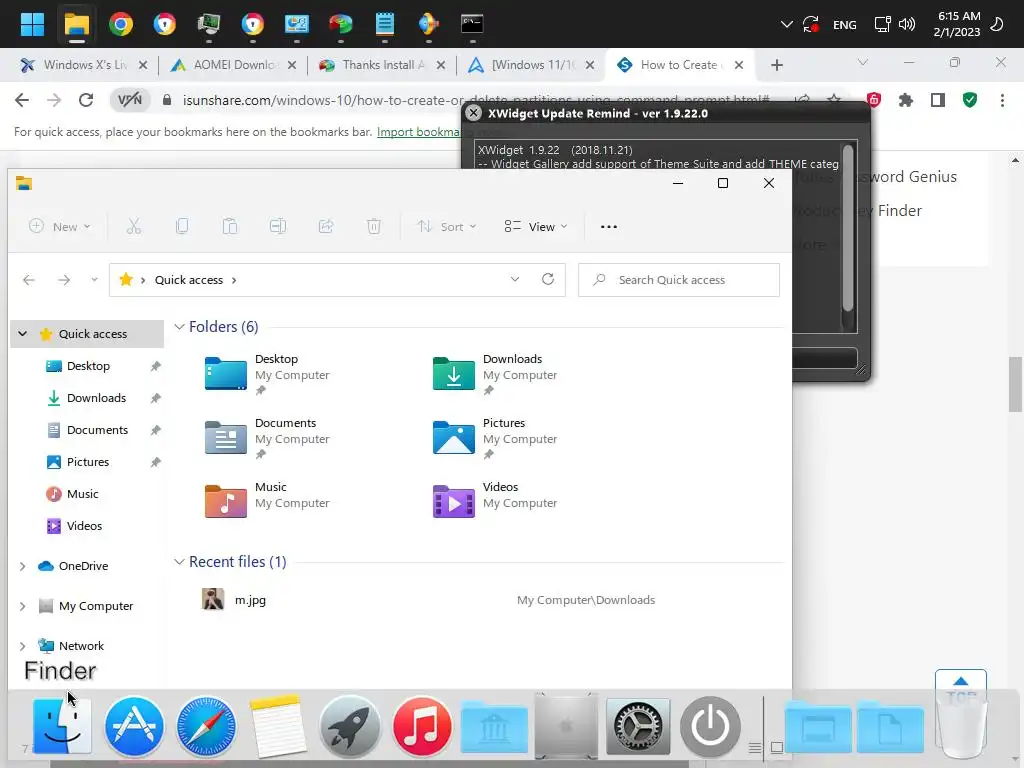Screen dimensions: 1024x768
Task: Click the XWidget notes scrollbar
Action: (x=848, y=229)
